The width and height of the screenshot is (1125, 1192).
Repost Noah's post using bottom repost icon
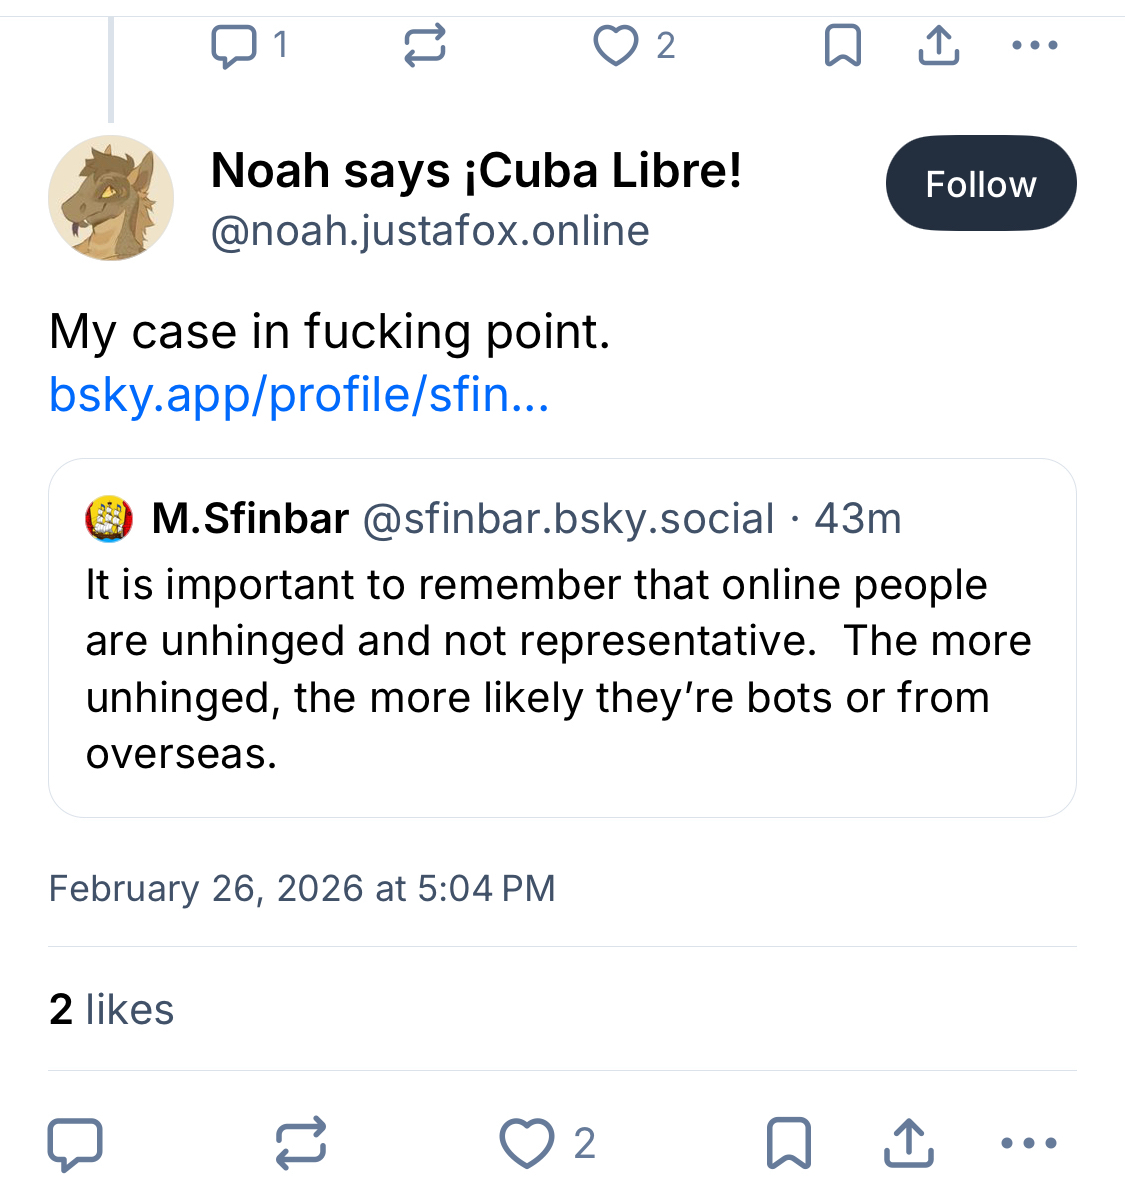300,1143
